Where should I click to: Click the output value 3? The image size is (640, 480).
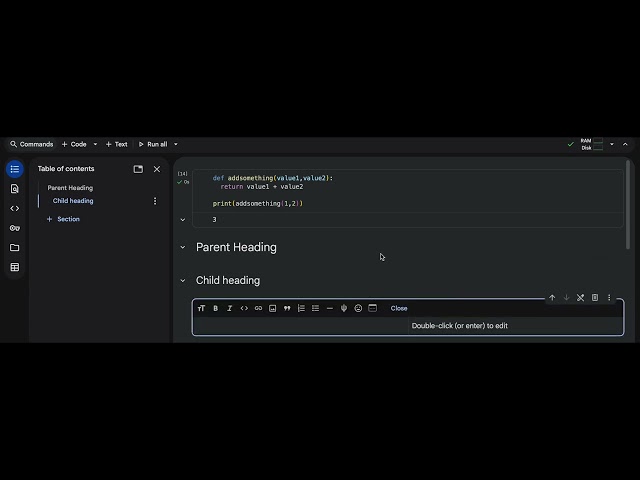pyautogui.click(x=214, y=220)
